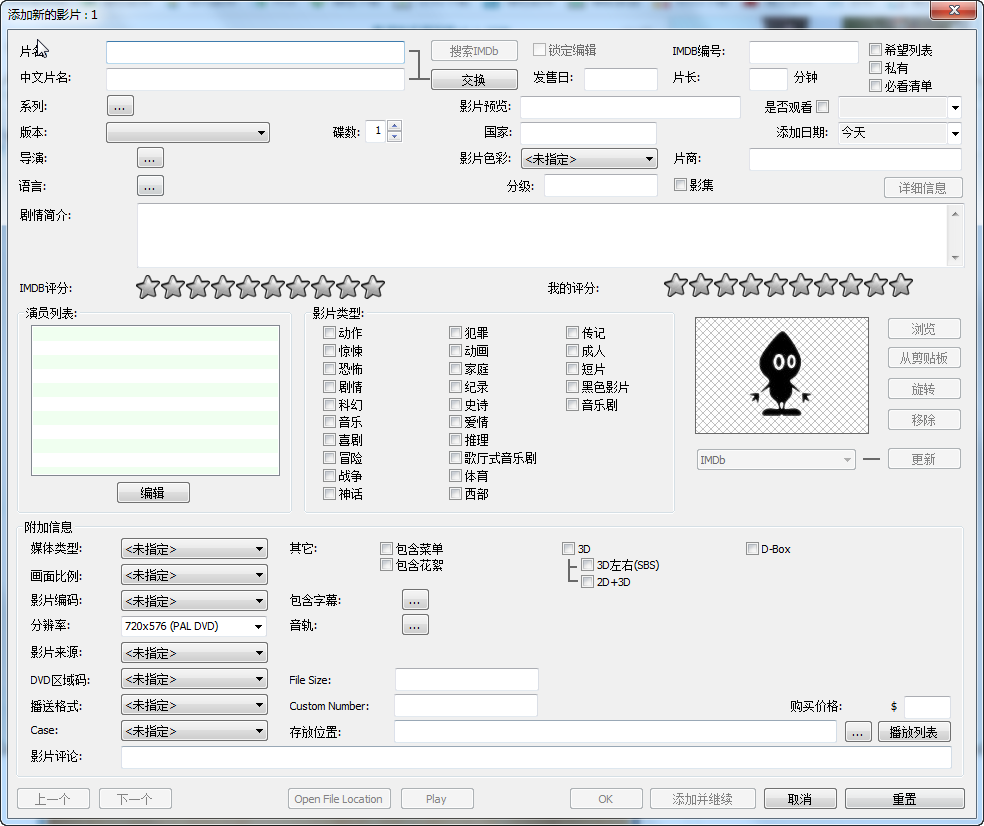Click the 存放位置 ellipsis button
The width and height of the screenshot is (984, 826).
coord(858,732)
